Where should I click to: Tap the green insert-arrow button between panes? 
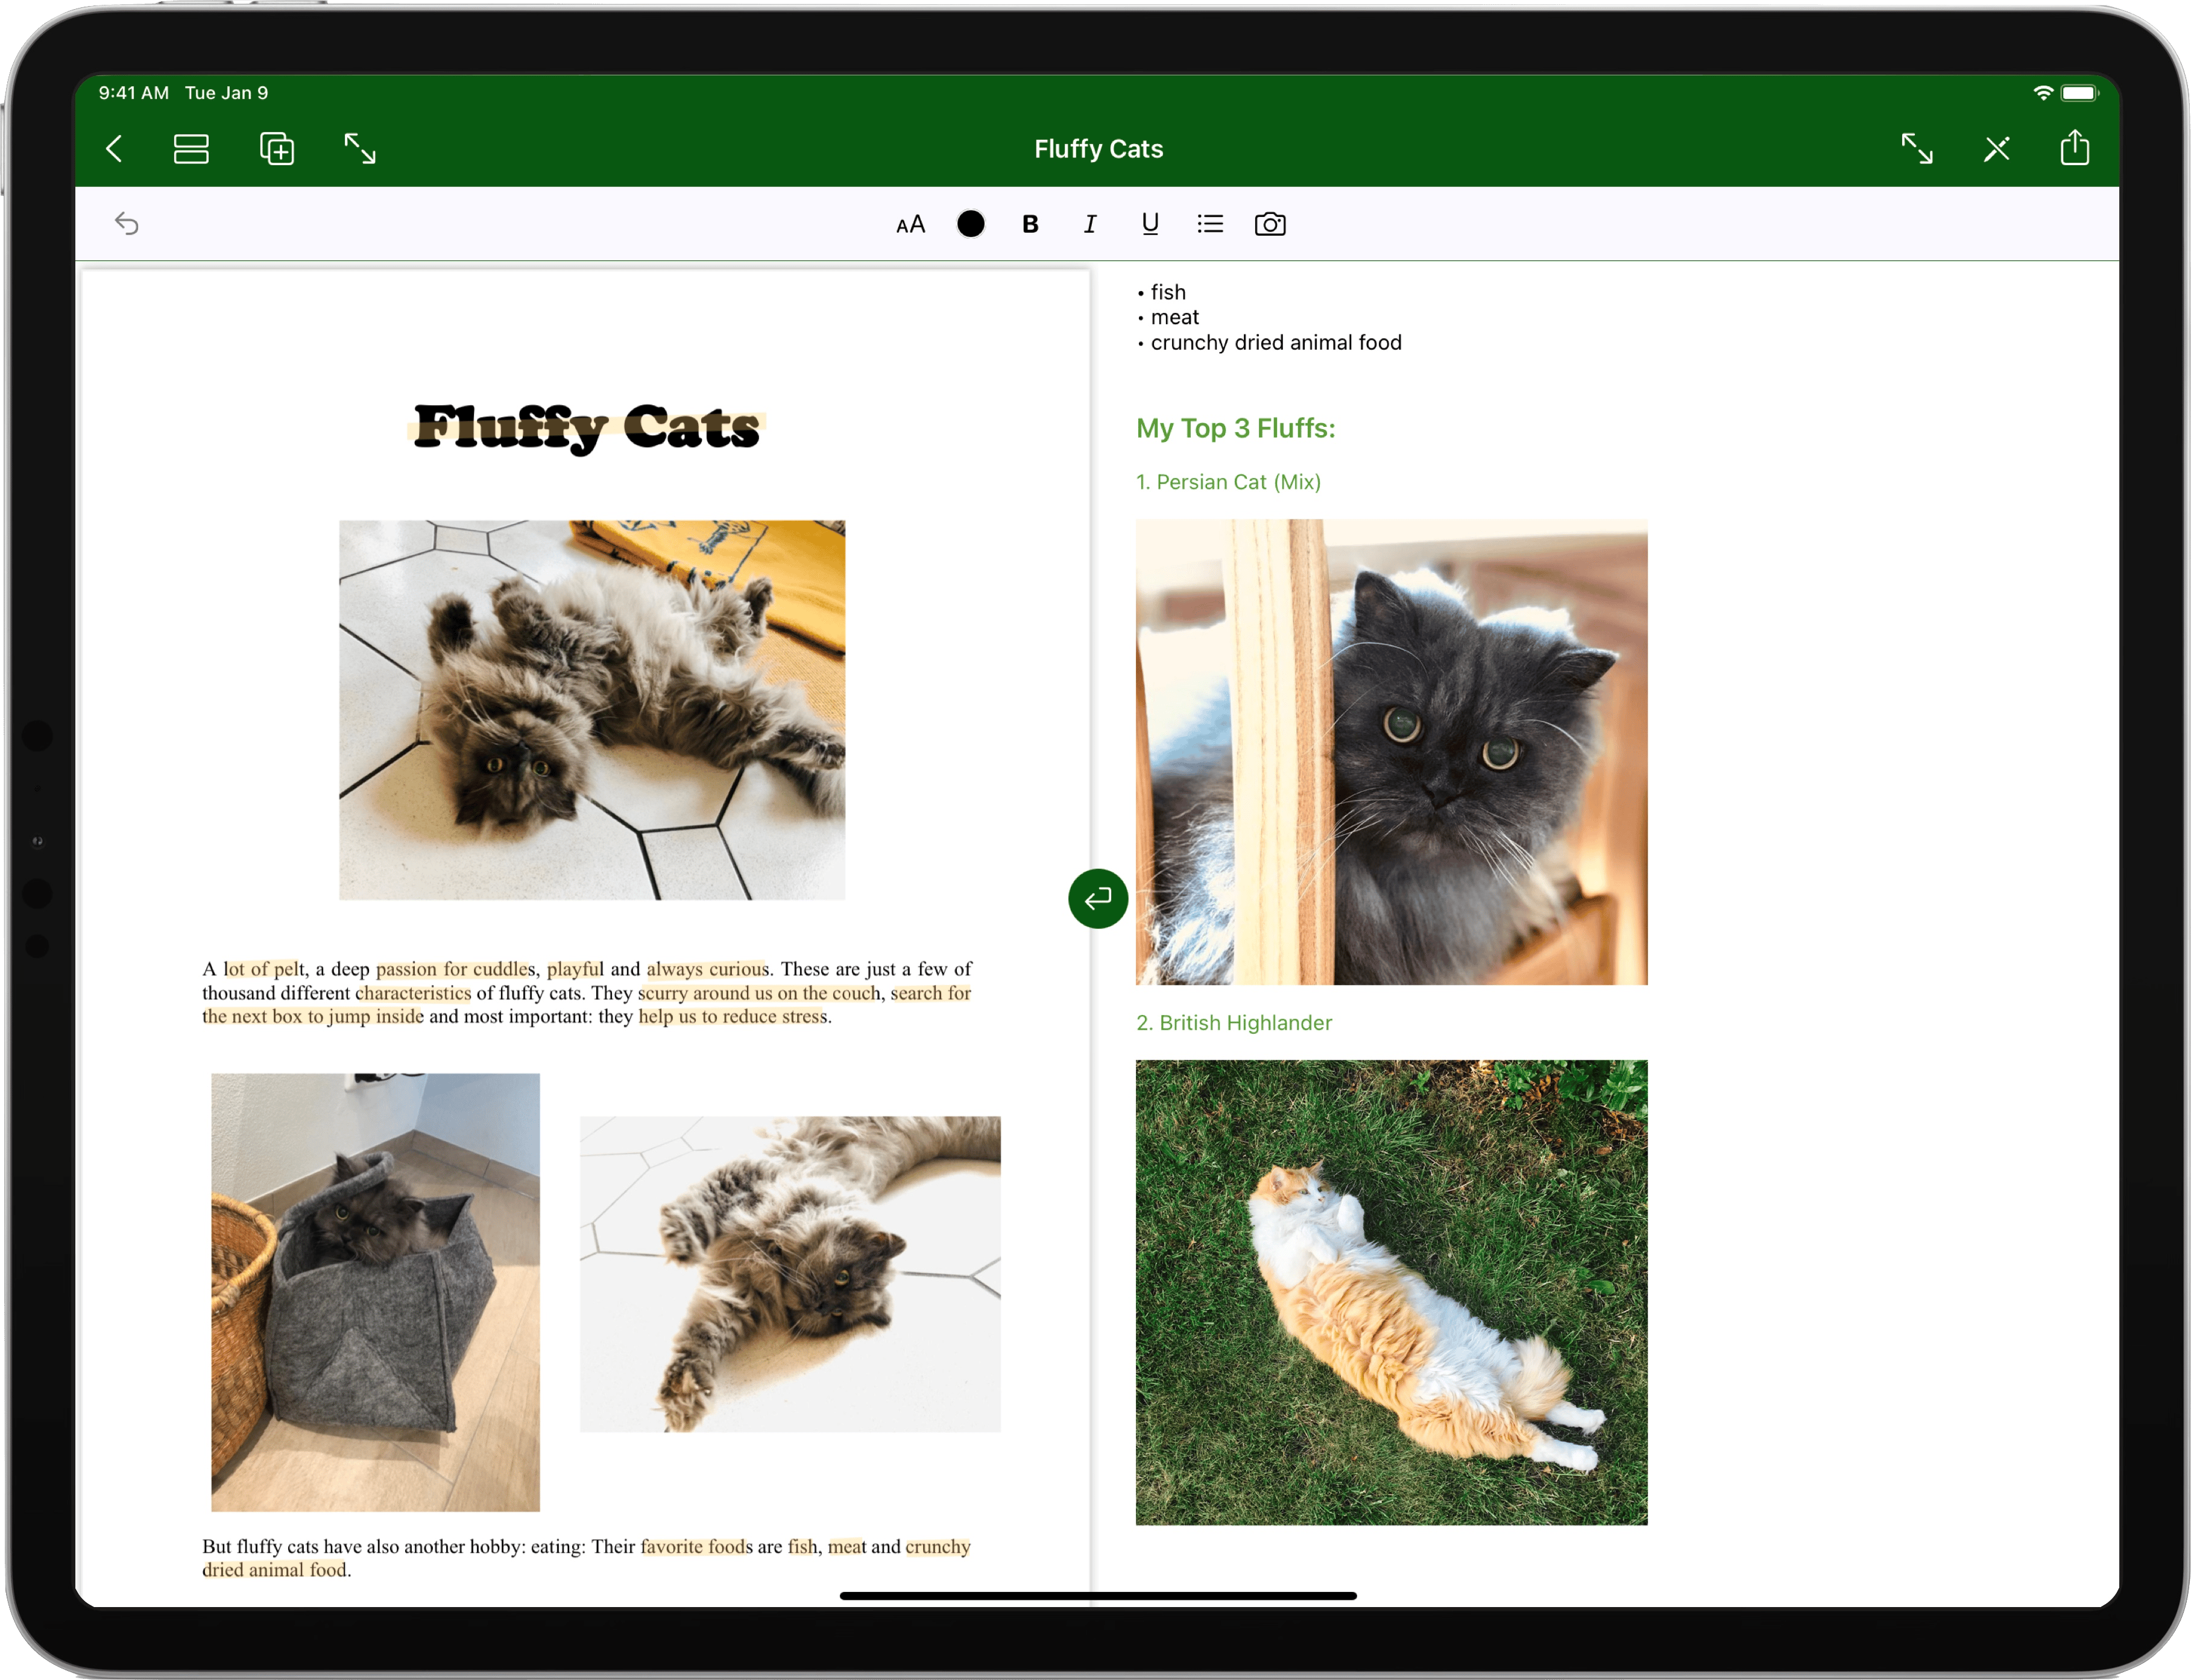point(1098,898)
